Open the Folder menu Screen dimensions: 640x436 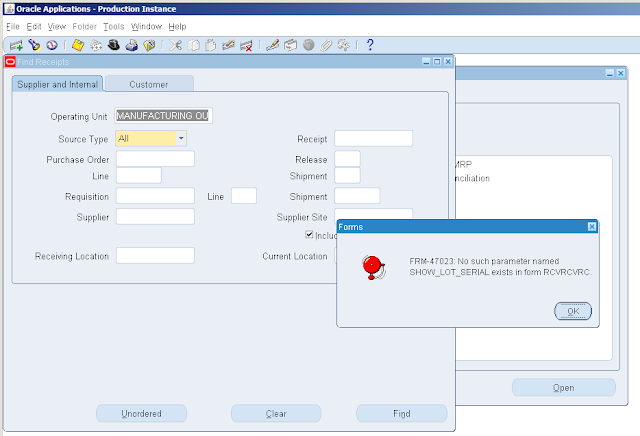pyautogui.click(x=84, y=27)
